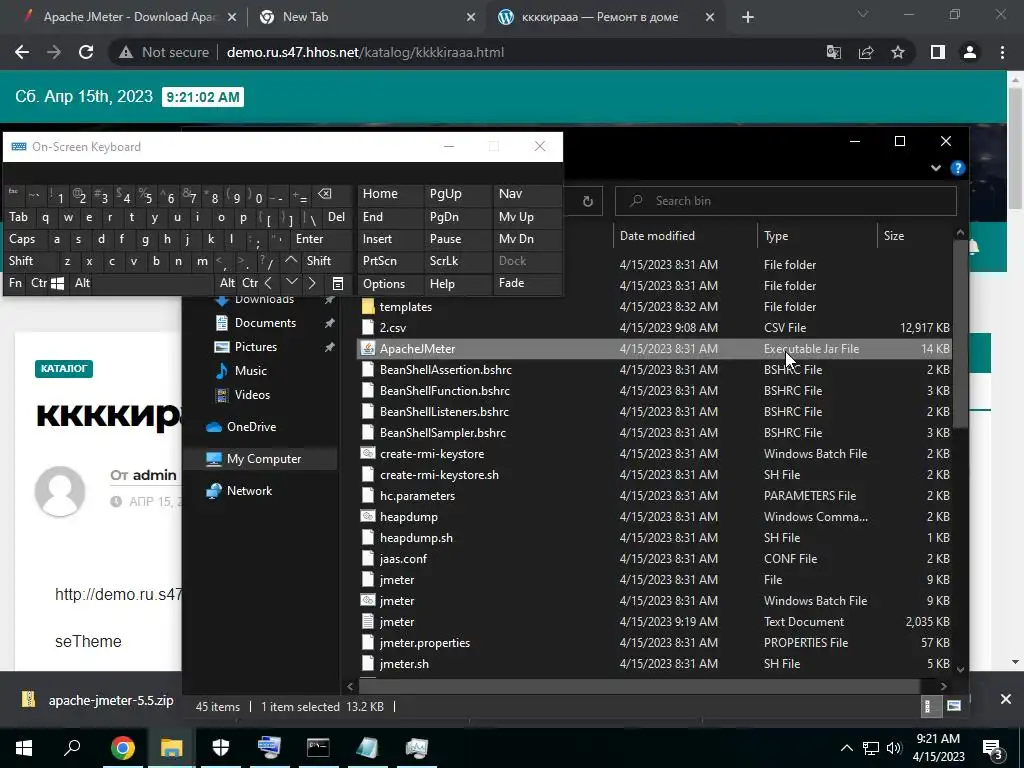Open Windows Security shield in taskbar
Image resolution: width=1024 pixels, height=768 pixels.
coord(221,748)
